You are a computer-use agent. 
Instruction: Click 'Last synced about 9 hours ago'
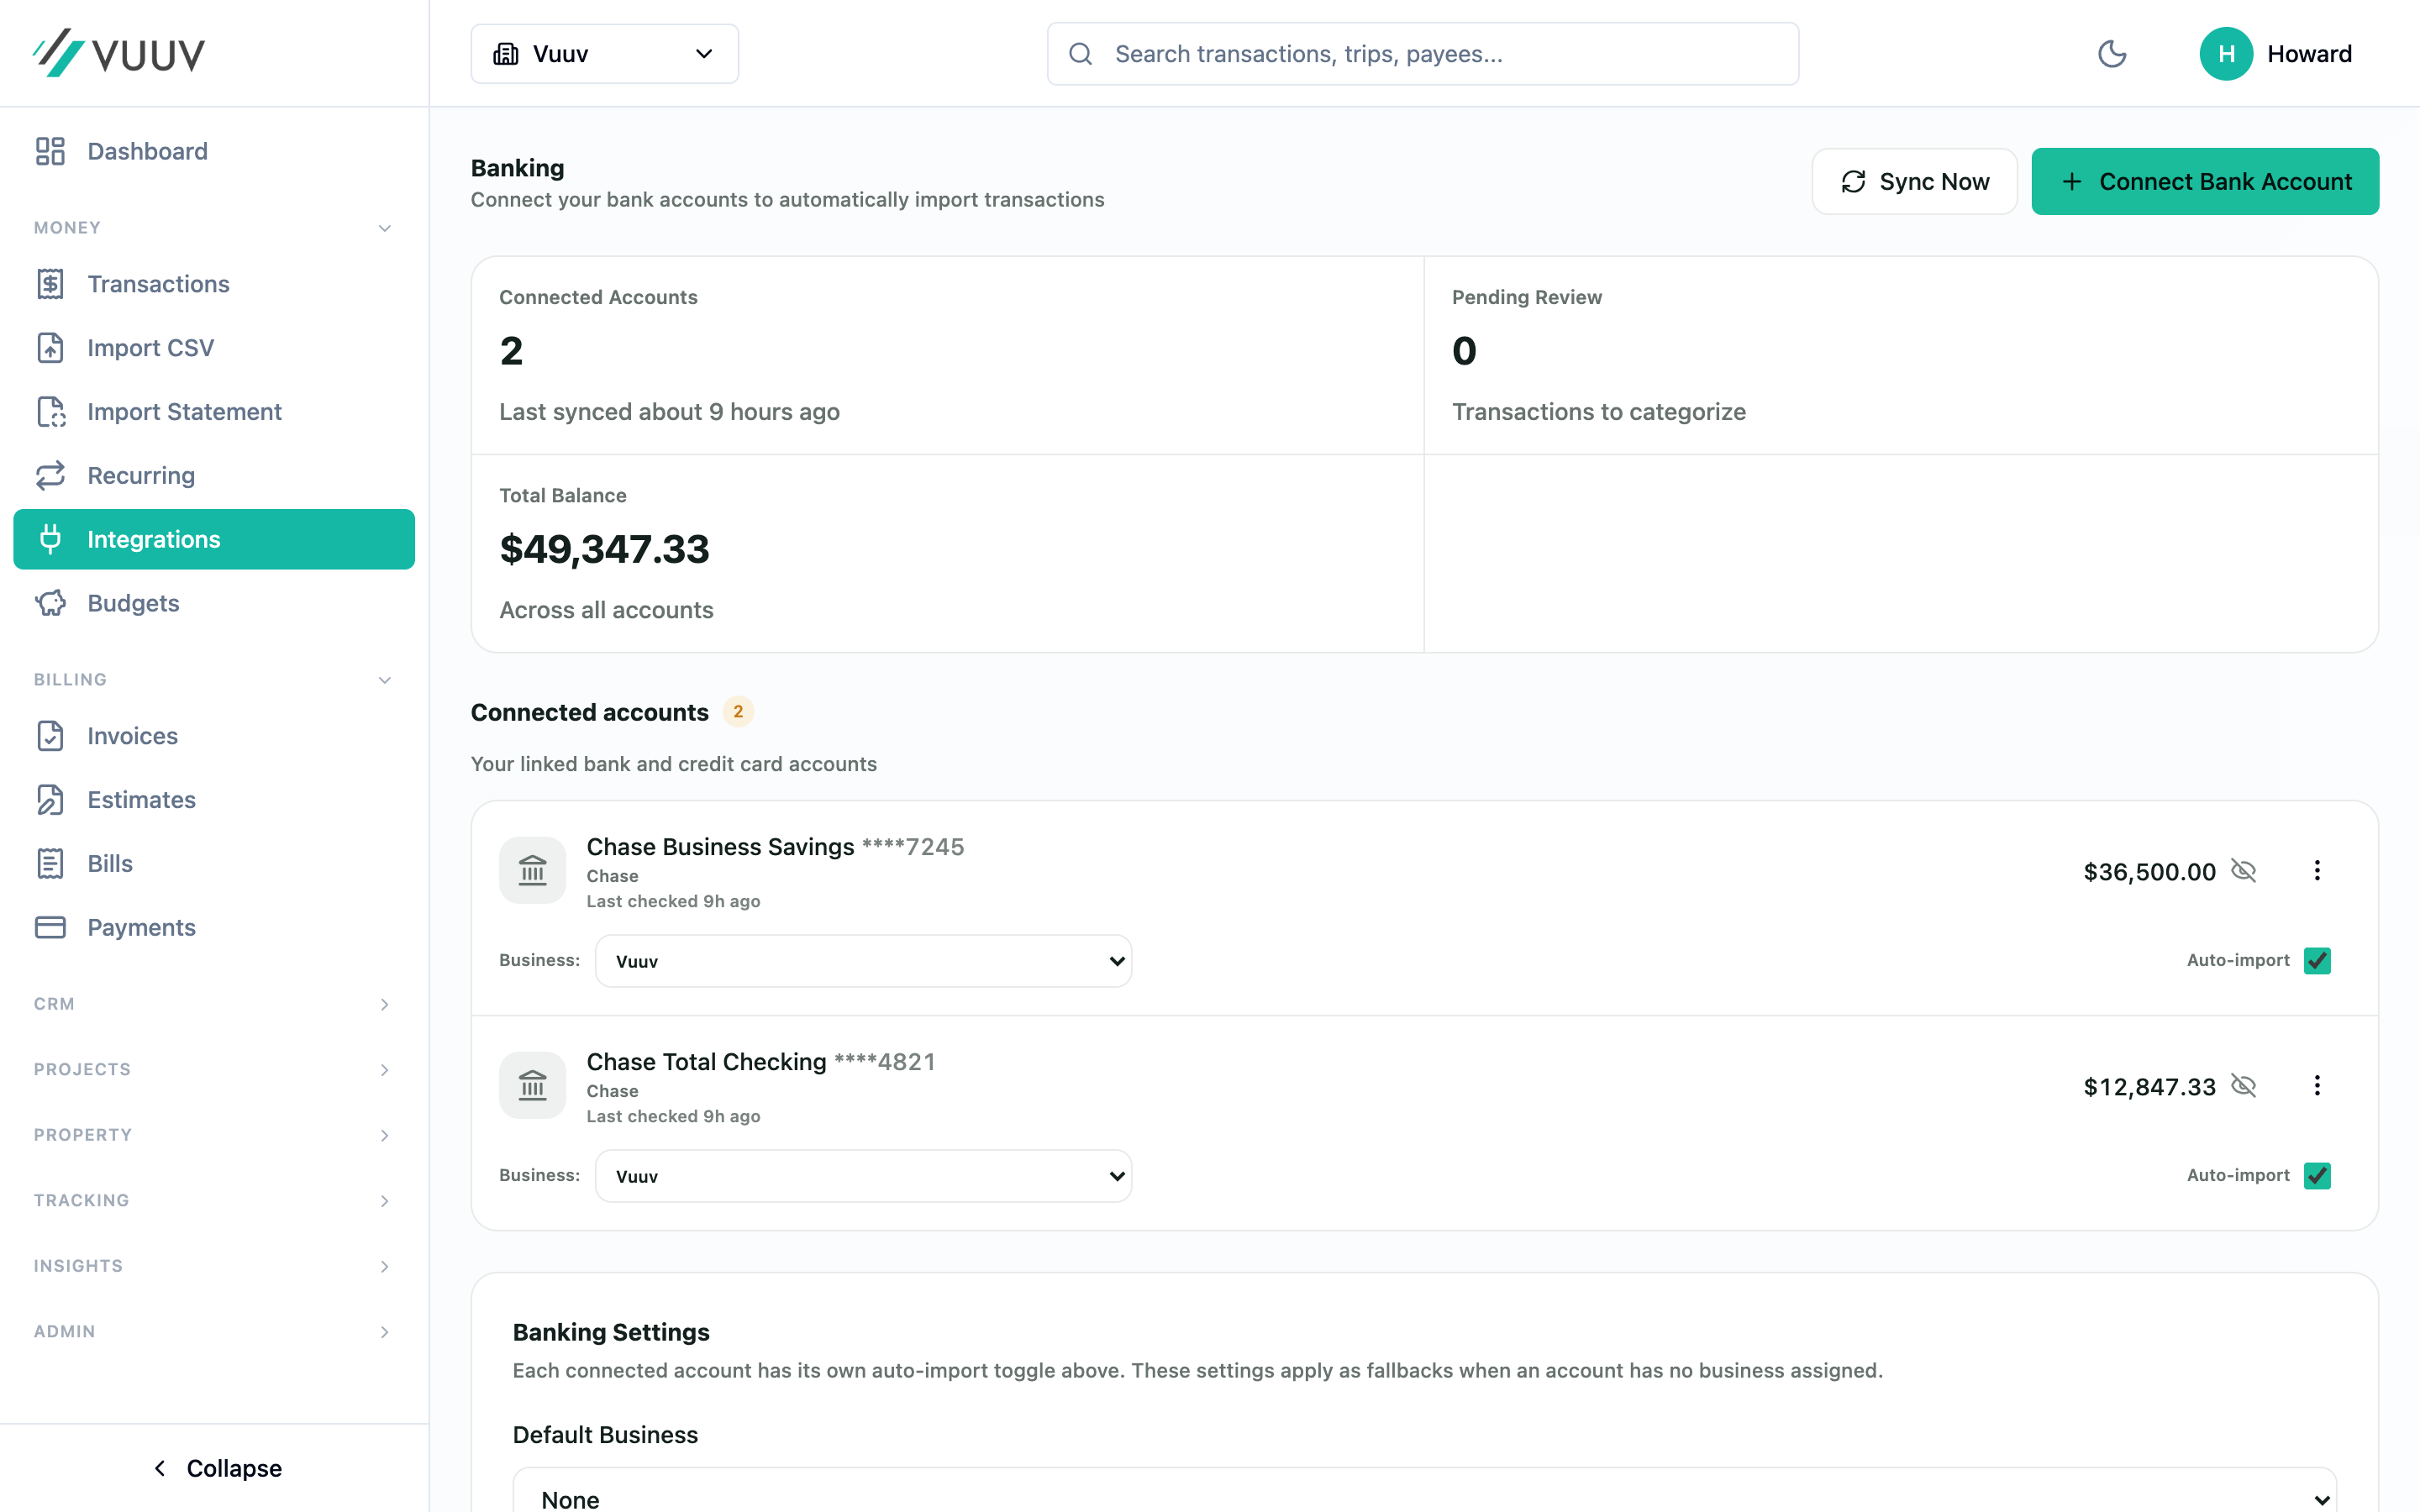[669, 412]
